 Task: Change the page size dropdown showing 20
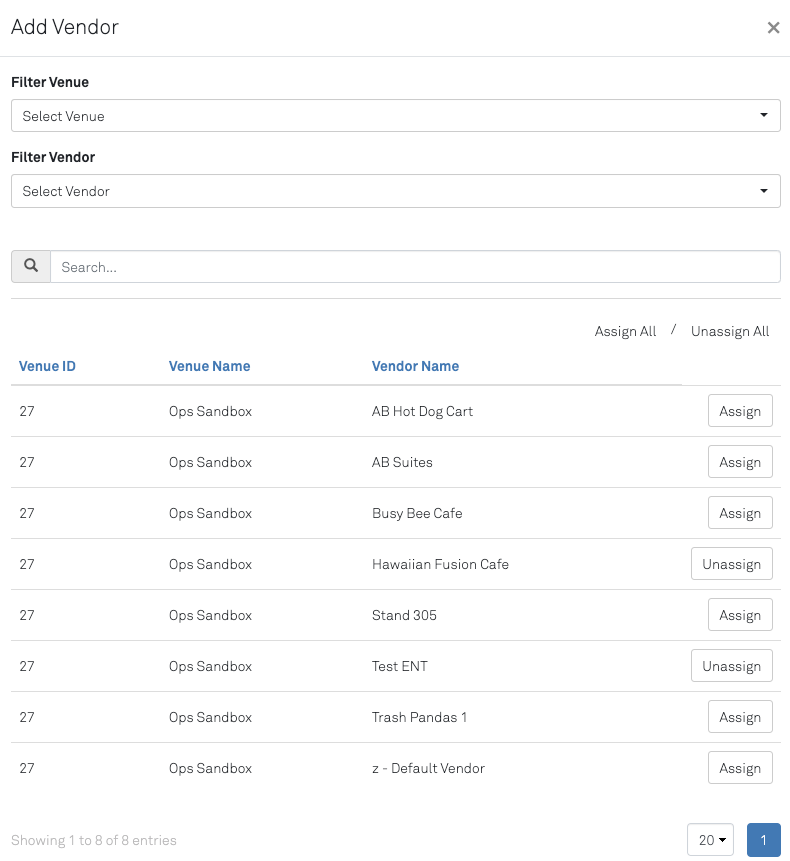tap(710, 840)
